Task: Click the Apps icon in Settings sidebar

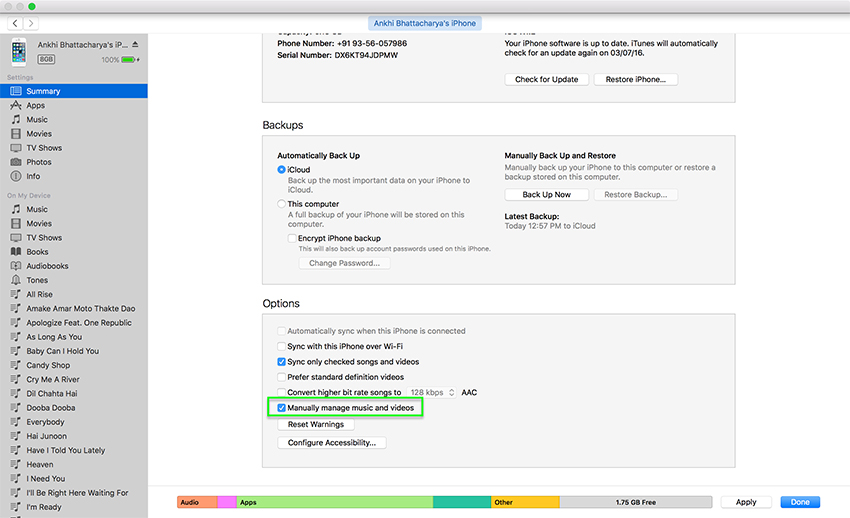Action: [16, 105]
